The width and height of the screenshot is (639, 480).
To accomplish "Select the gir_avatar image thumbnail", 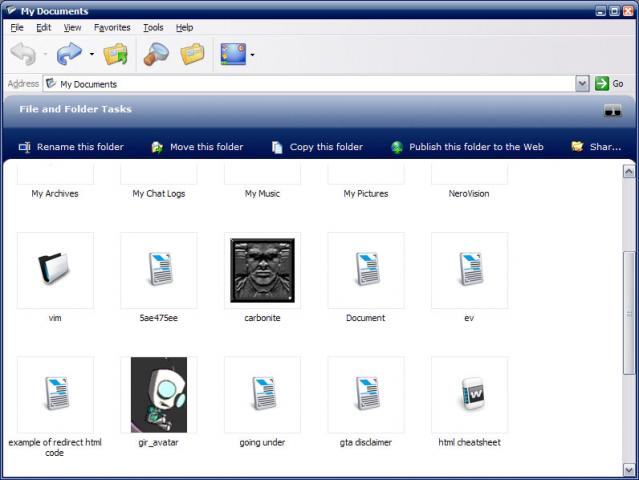I will [x=159, y=395].
